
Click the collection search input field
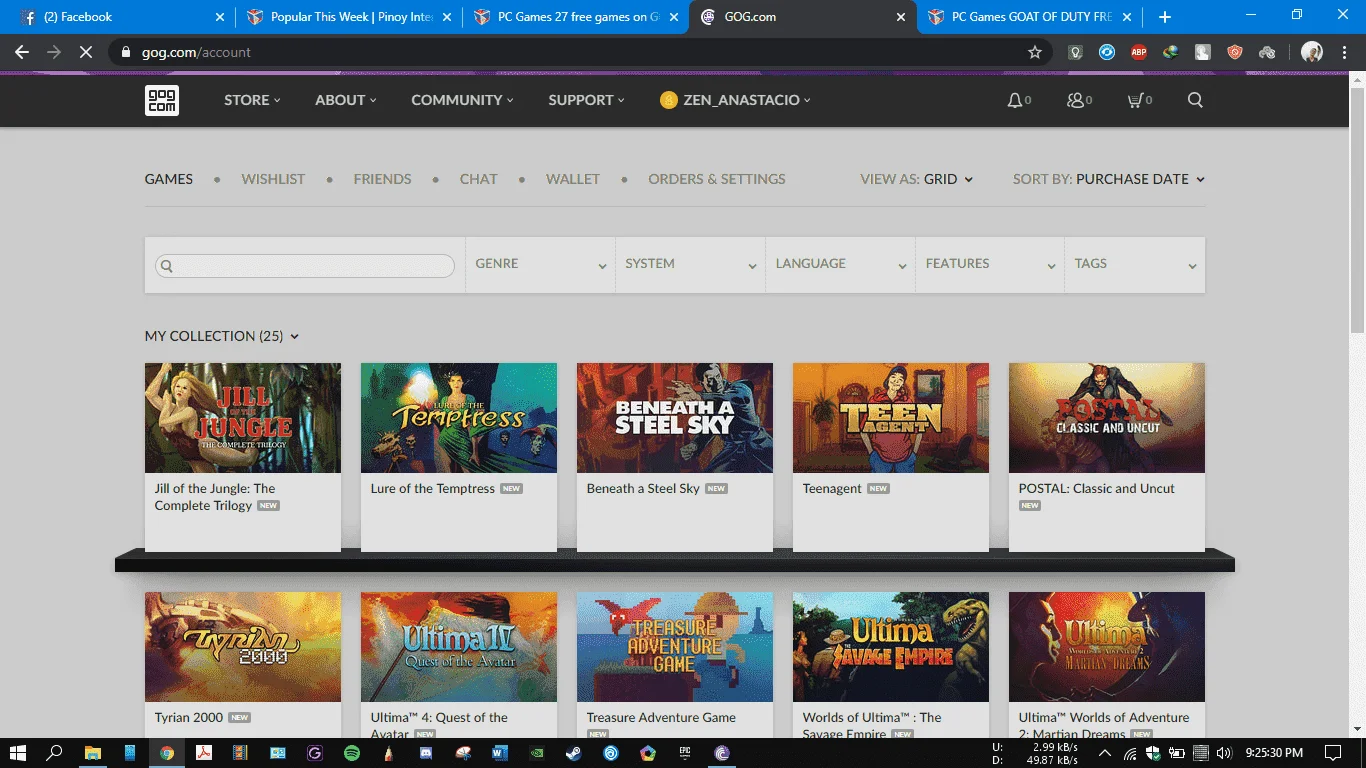pyautogui.click(x=305, y=266)
